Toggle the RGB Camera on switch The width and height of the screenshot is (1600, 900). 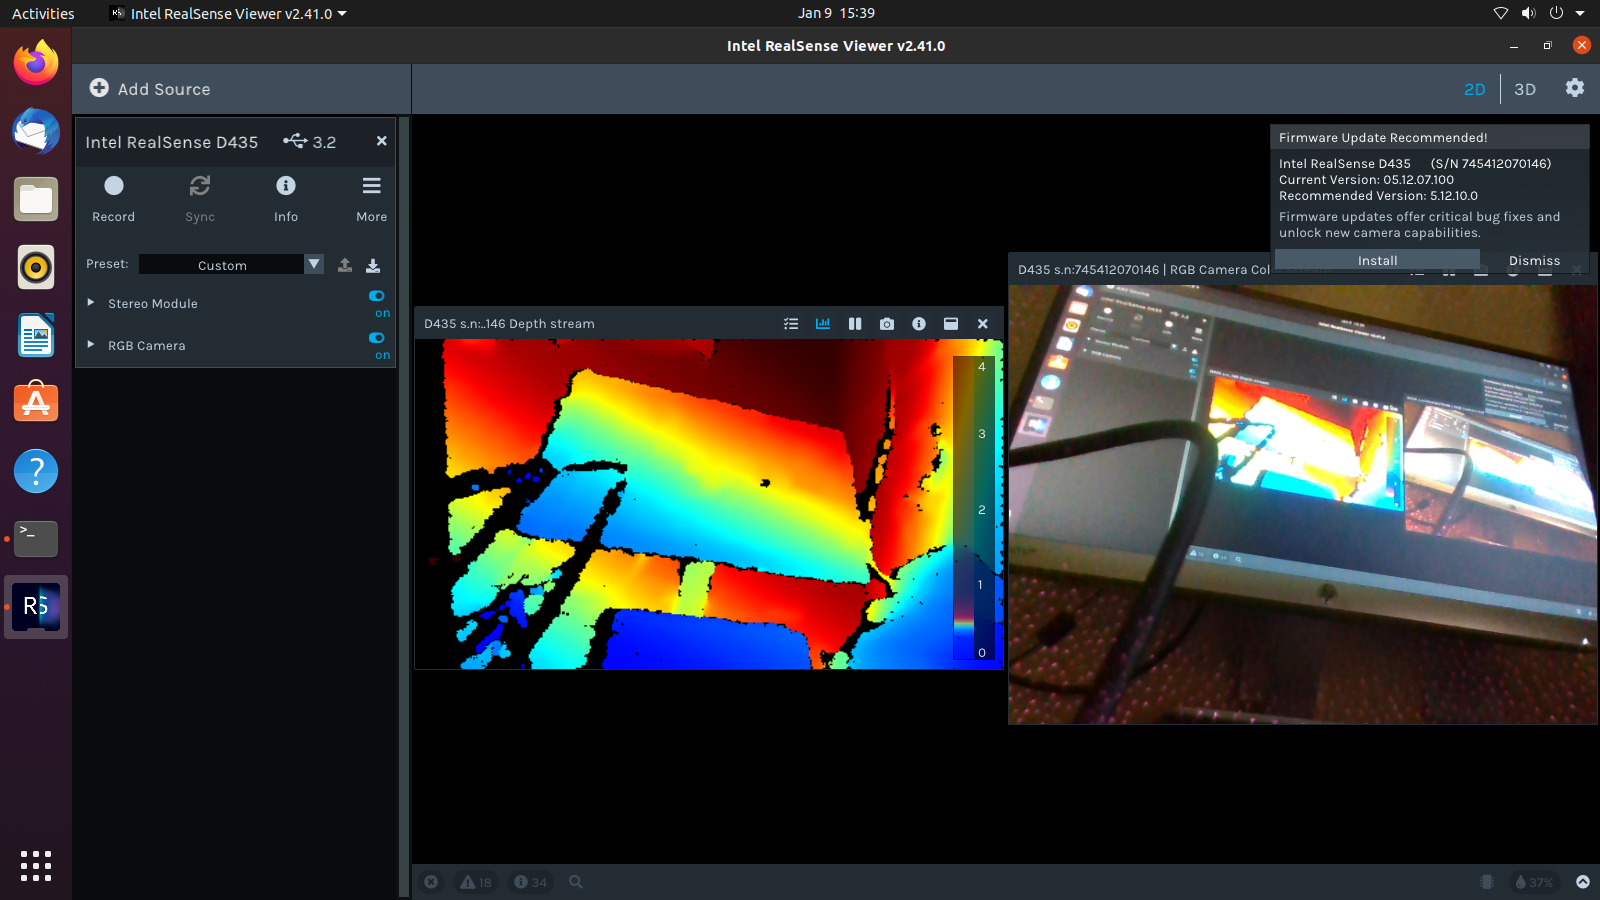[377, 338]
